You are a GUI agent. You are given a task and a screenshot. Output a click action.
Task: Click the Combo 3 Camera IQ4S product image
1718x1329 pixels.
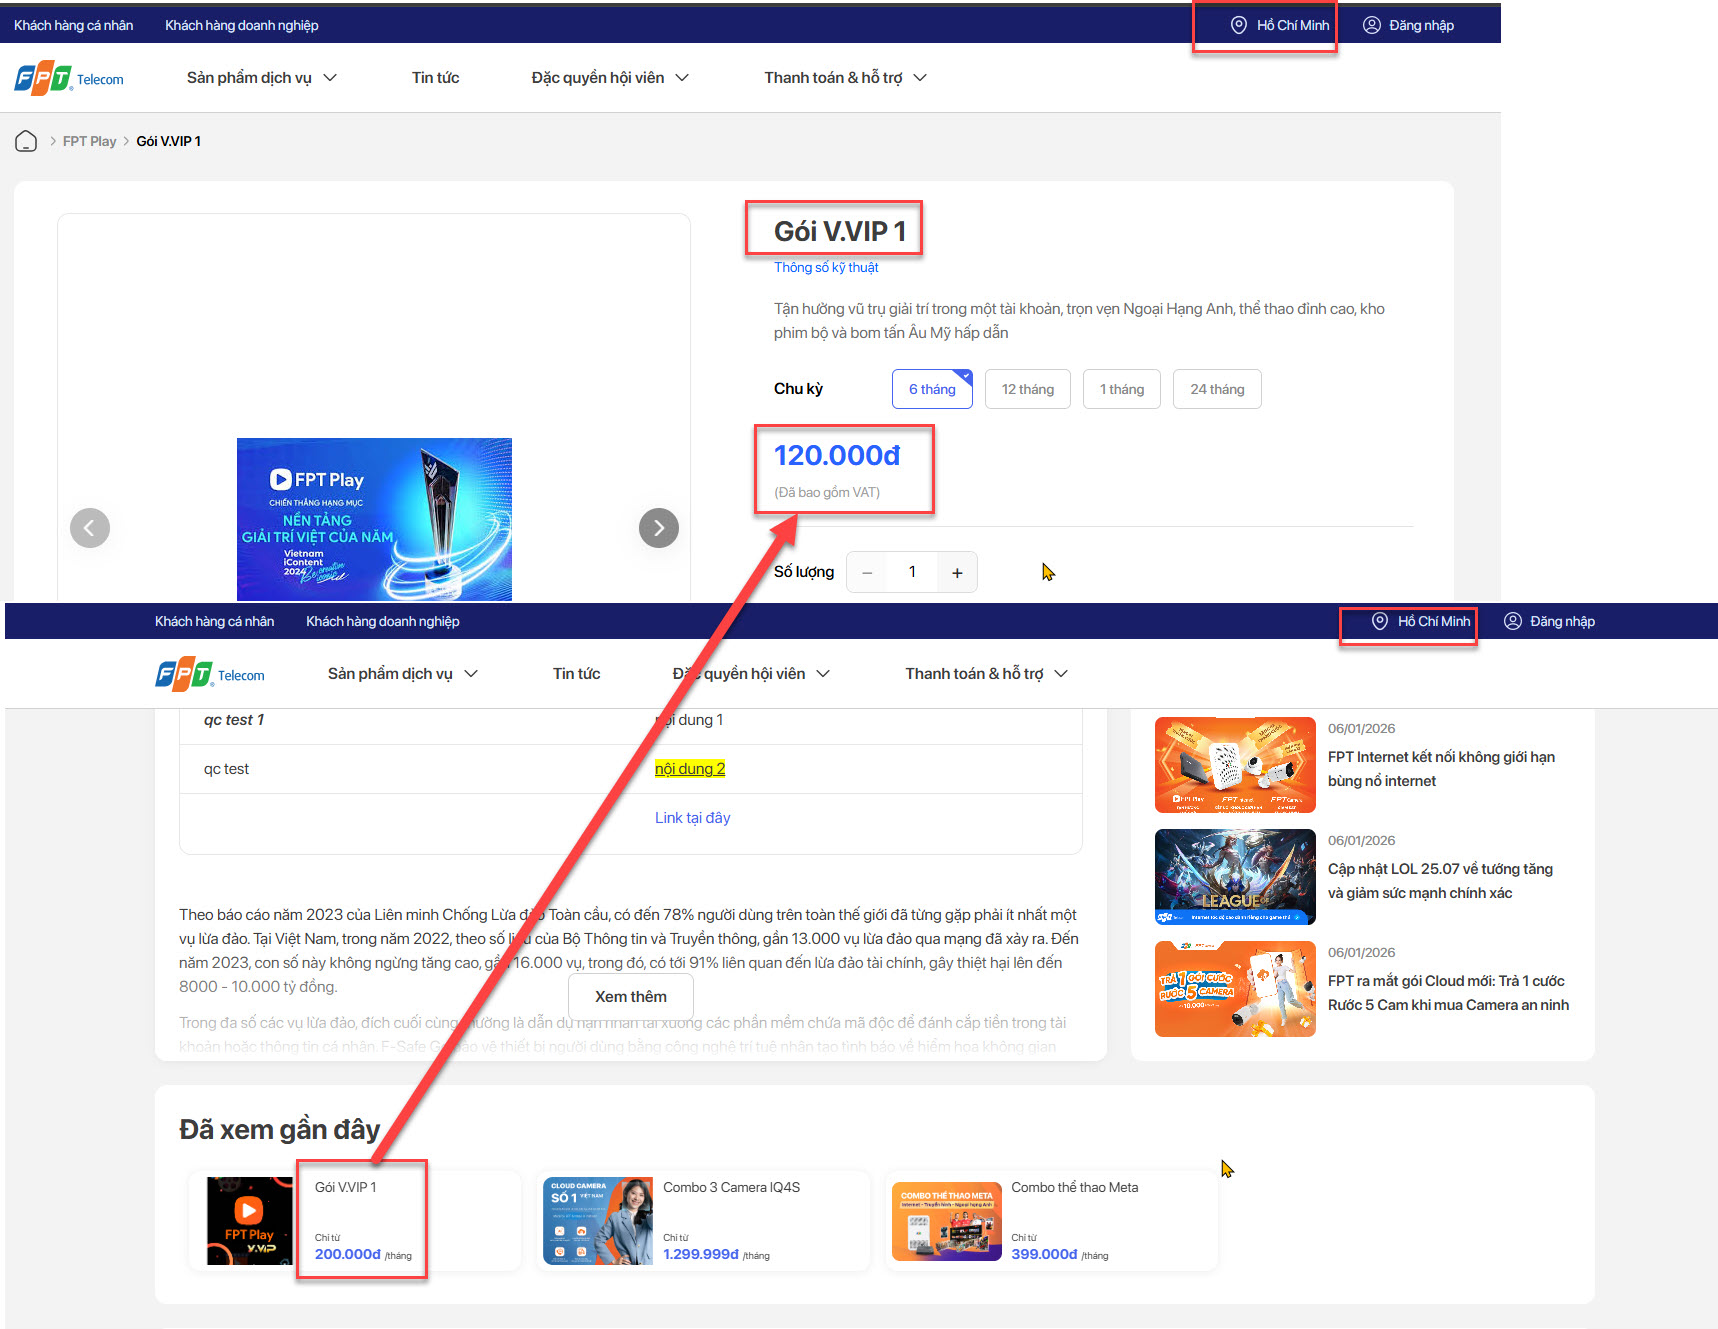click(597, 1220)
